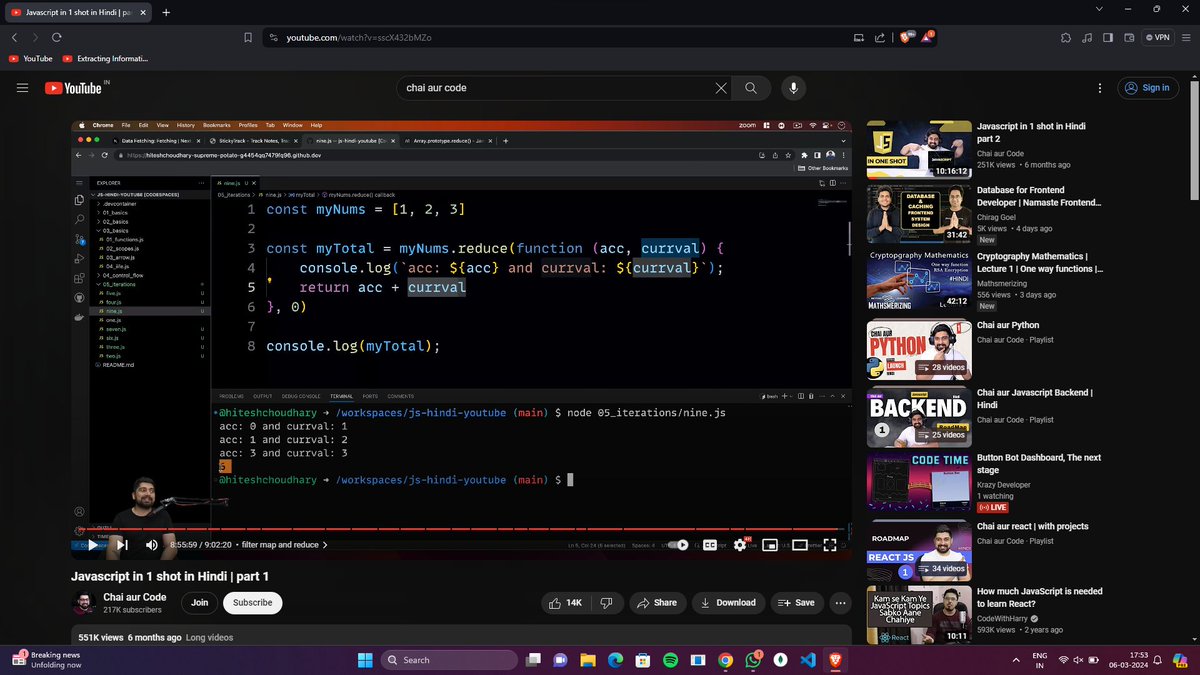
Task: Share this video
Action: tap(657, 603)
